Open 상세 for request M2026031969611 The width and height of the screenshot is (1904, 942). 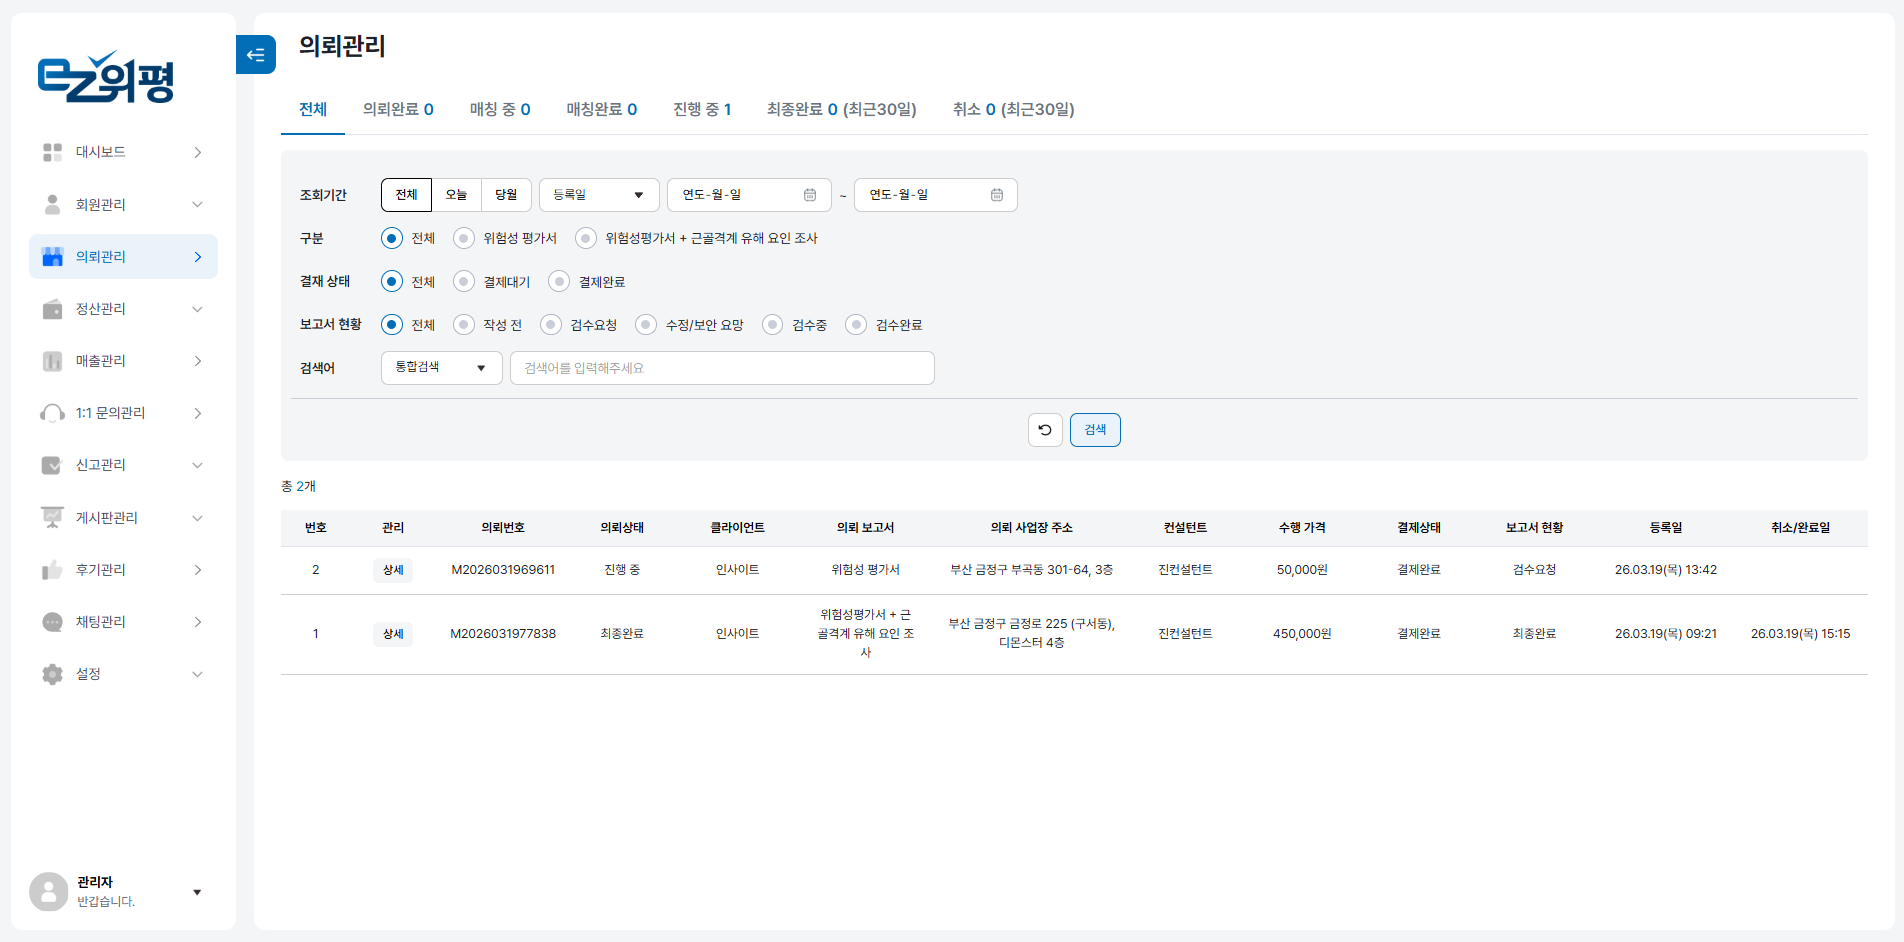(x=393, y=570)
